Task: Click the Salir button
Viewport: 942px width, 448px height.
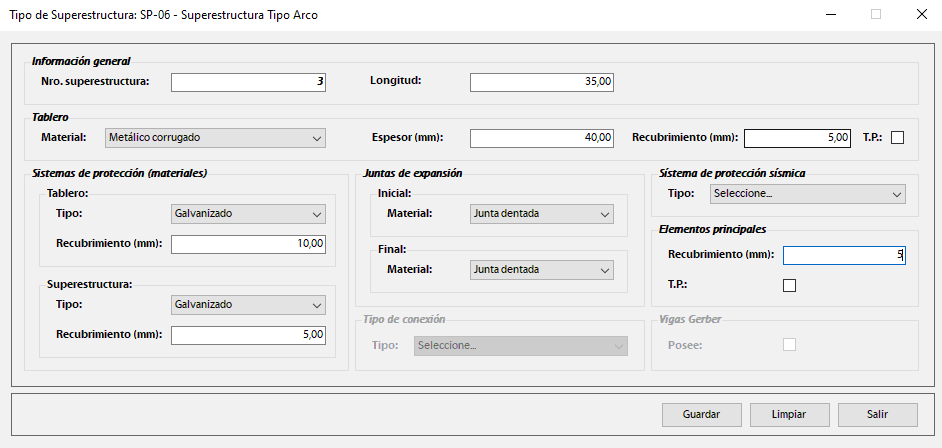Action: (877, 414)
